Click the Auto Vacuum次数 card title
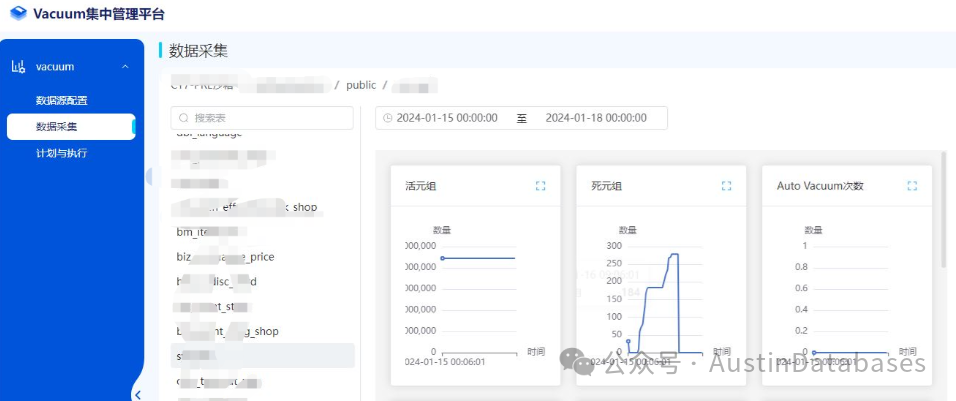The image size is (956, 401). click(820, 186)
